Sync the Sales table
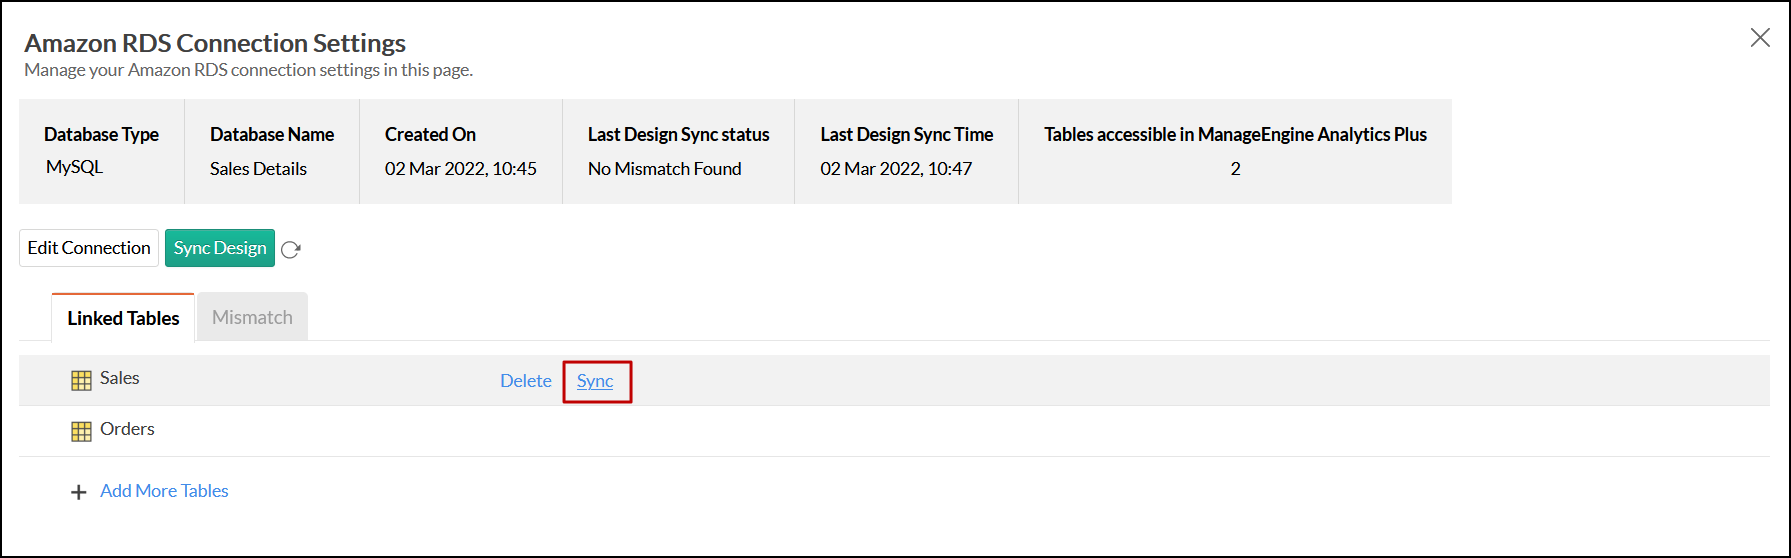The image size is (1791, 558). click(595, 381)
